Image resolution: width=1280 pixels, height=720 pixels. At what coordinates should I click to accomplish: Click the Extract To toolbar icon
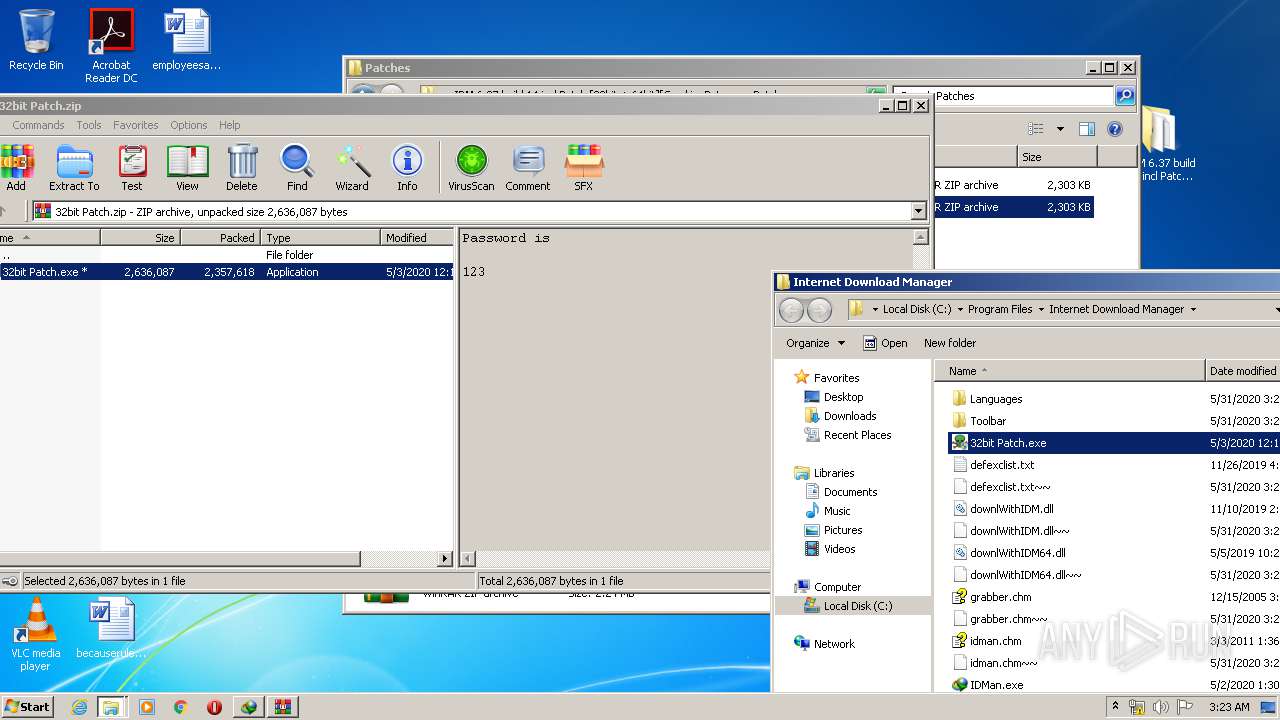(x=74, y=167)
